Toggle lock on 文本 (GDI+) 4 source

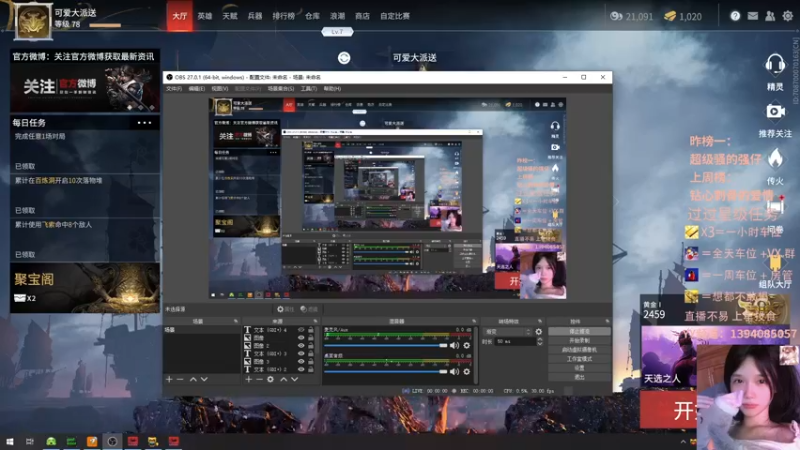pyautogui.click(x=311, y=330)
